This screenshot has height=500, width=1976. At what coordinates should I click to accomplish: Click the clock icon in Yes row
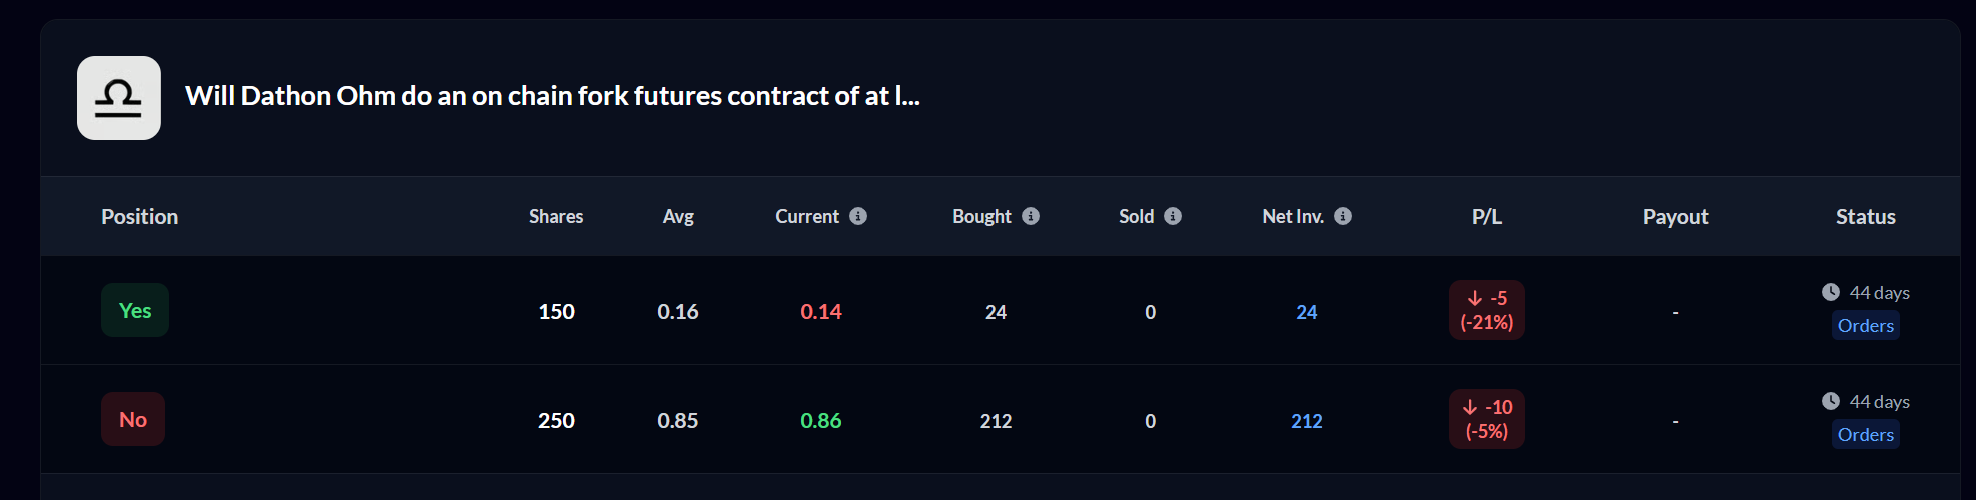click(1831, 292)
